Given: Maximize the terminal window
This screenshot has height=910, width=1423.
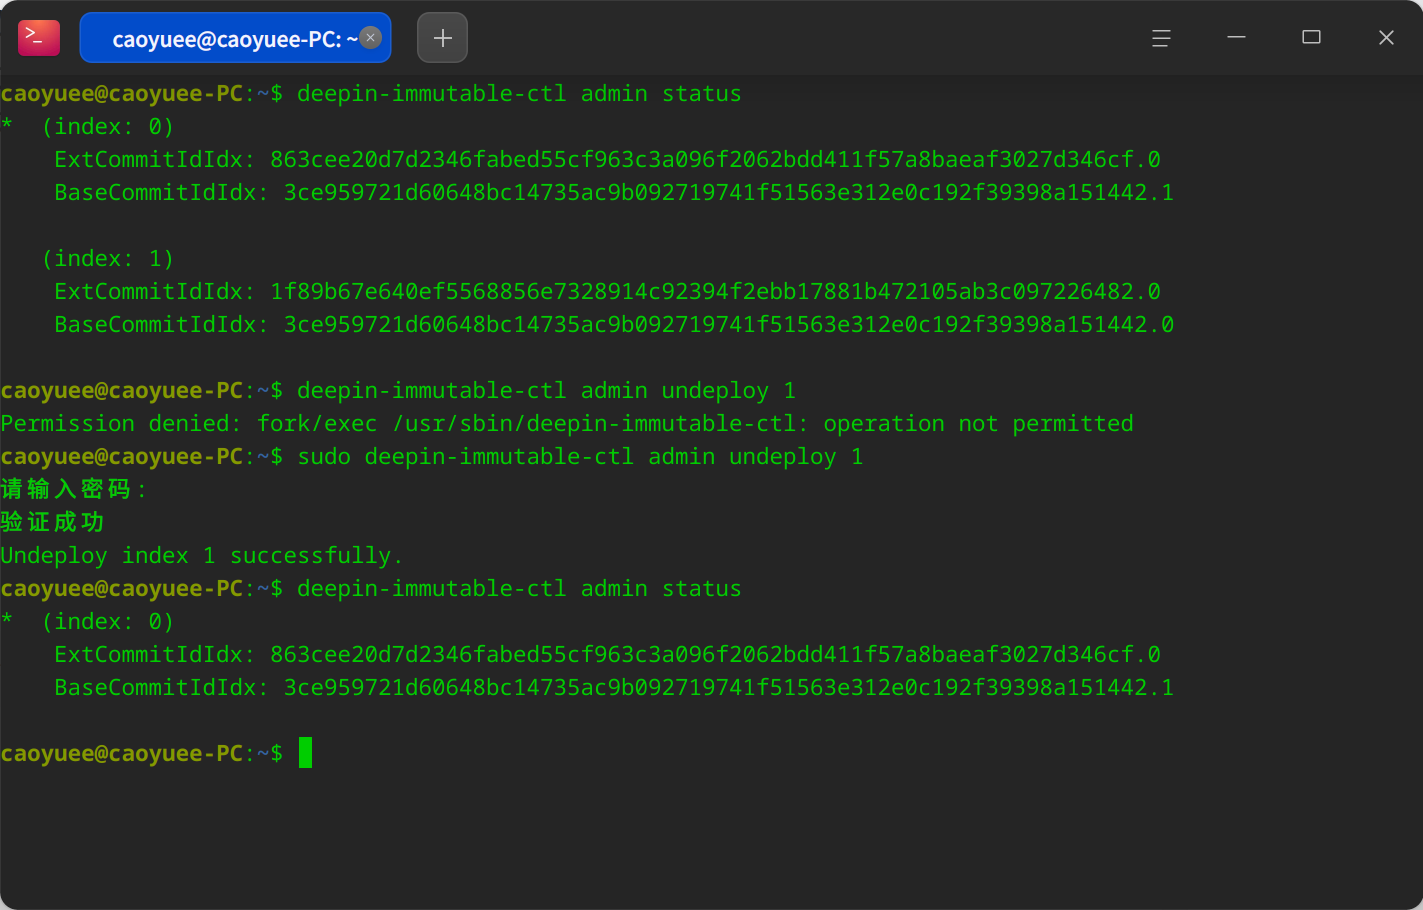Looking at the screenshot, I should pos(1311,38).
